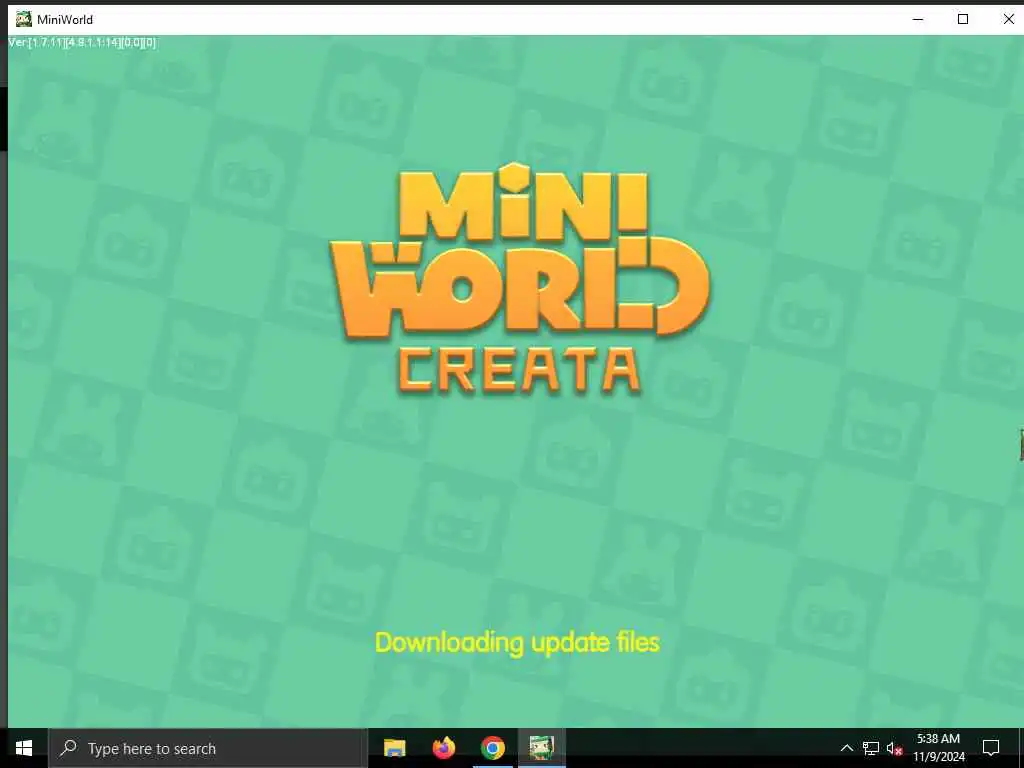The image size is (1024, 768).
Task: Launch Firefox from the taskbar
Action: pos(443,748)
